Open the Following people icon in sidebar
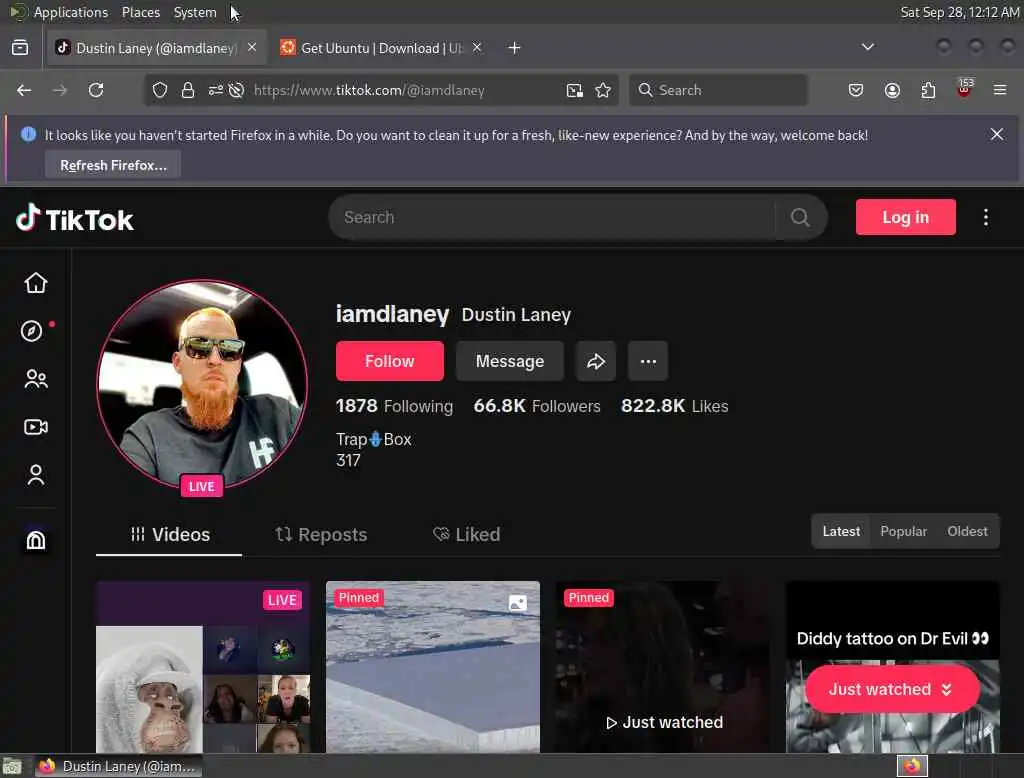 (x=36, y=379)
